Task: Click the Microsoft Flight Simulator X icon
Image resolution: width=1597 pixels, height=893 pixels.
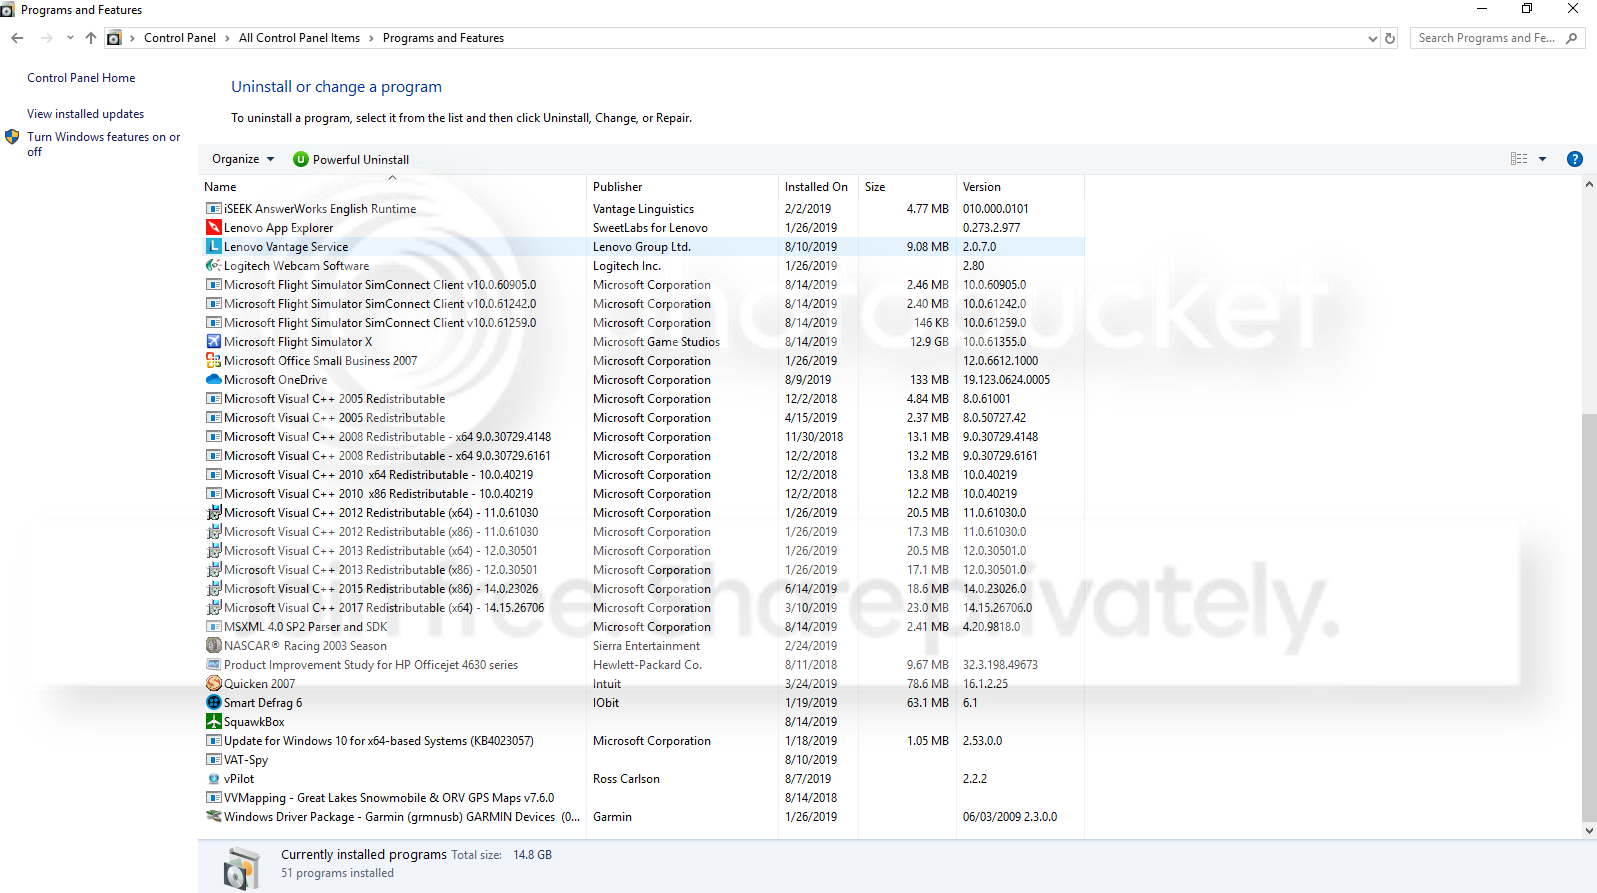Action: click(x=213, y=342)
